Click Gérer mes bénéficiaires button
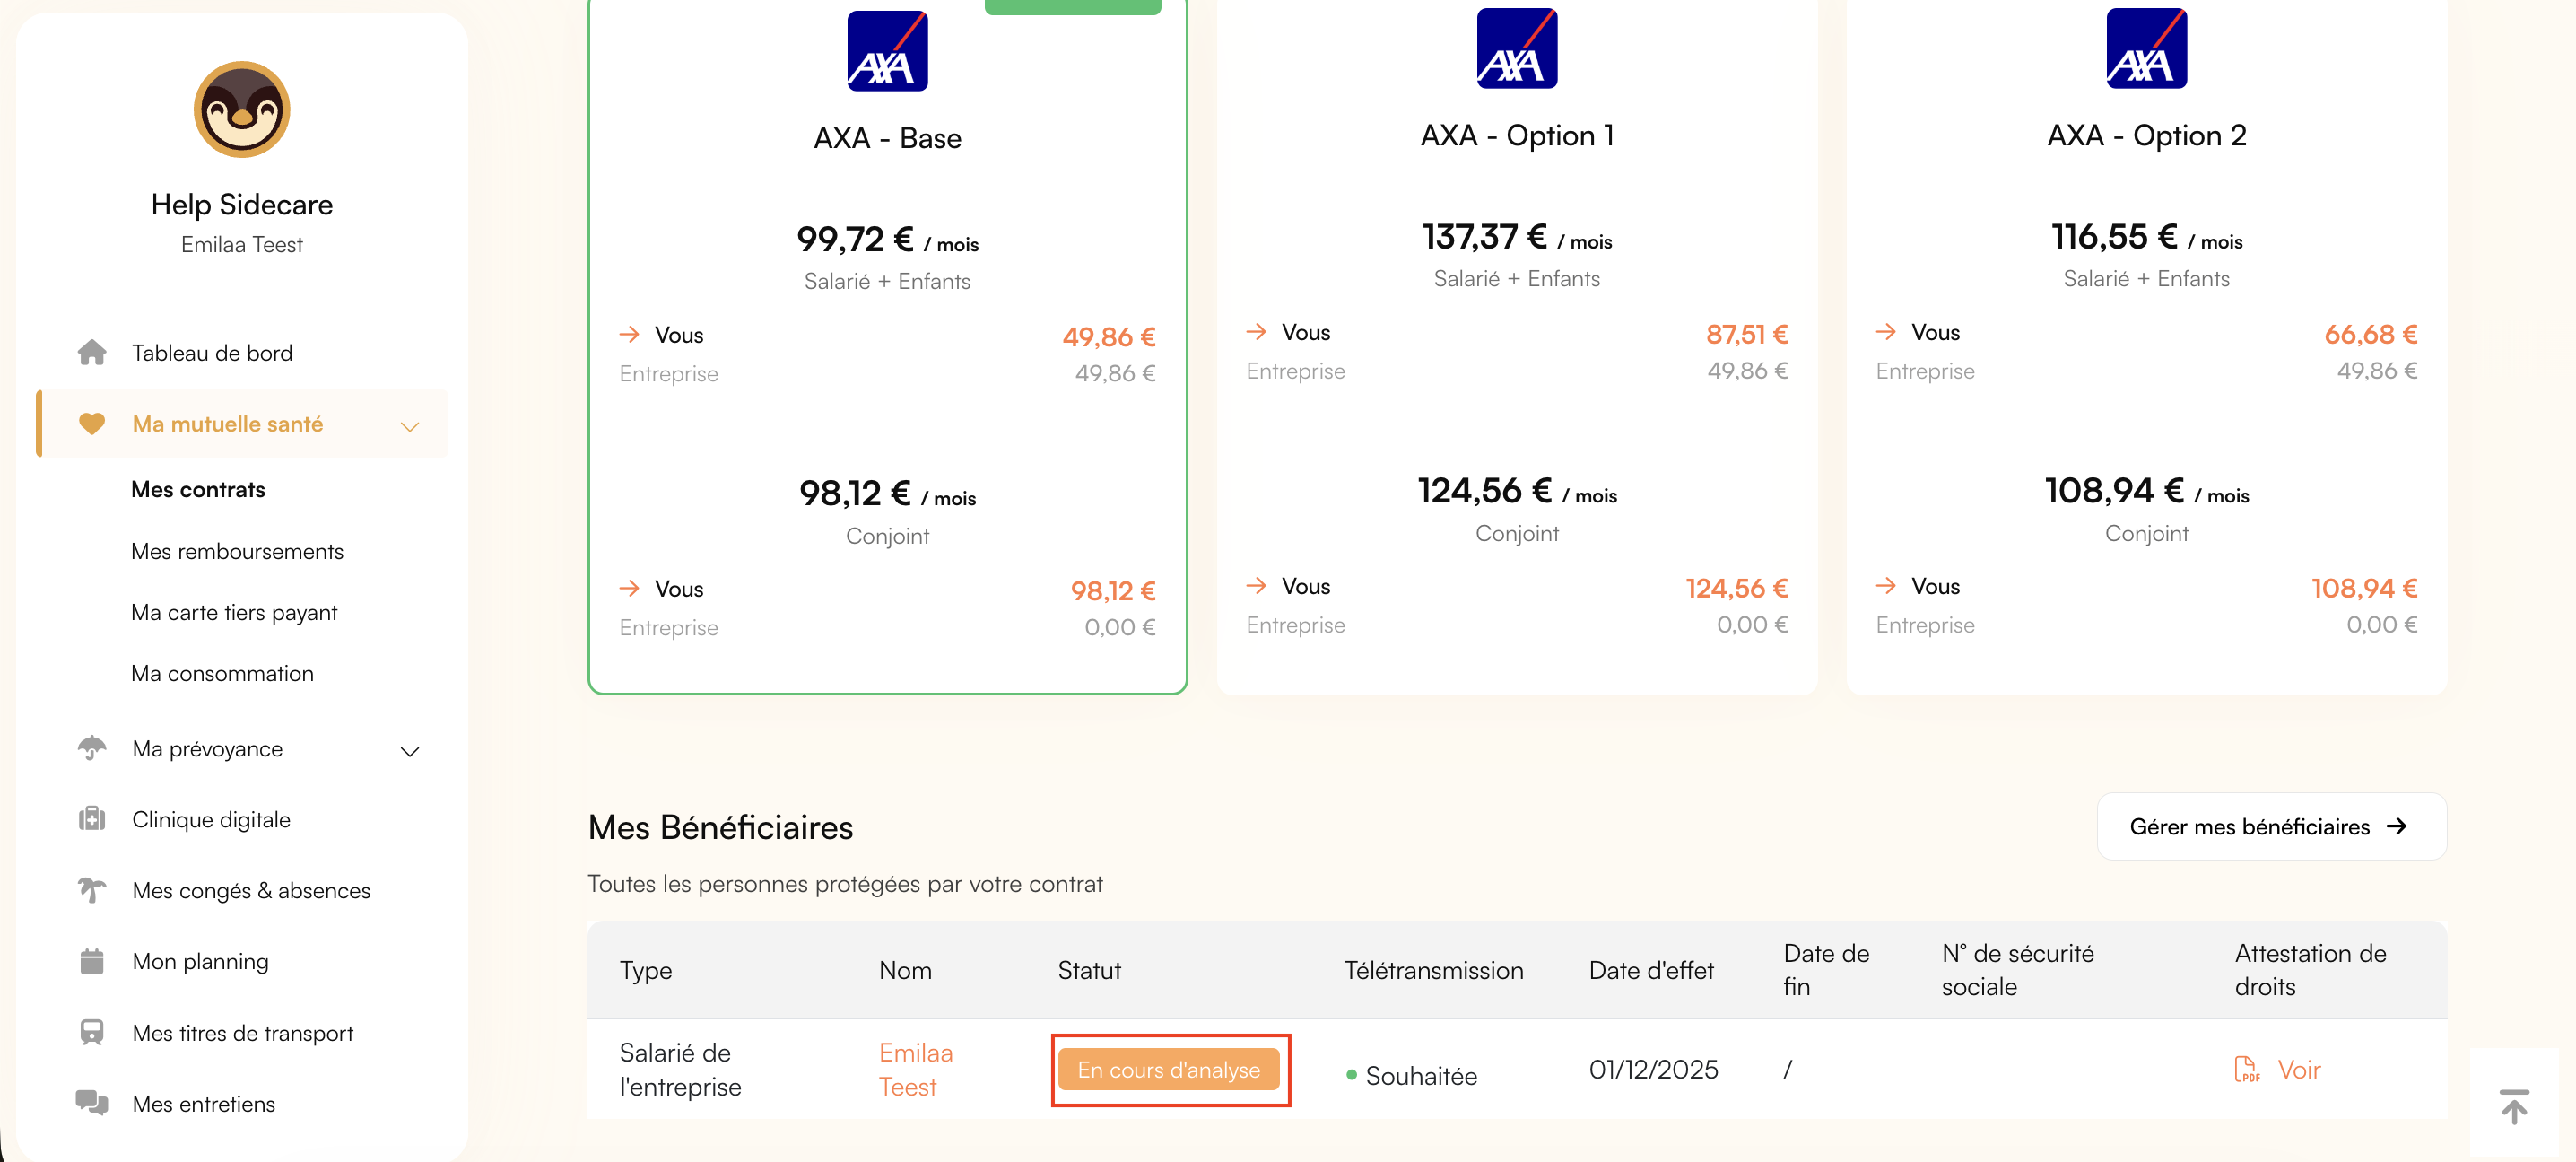Screen dimensions: 2576x1162 coord(2271,826)
